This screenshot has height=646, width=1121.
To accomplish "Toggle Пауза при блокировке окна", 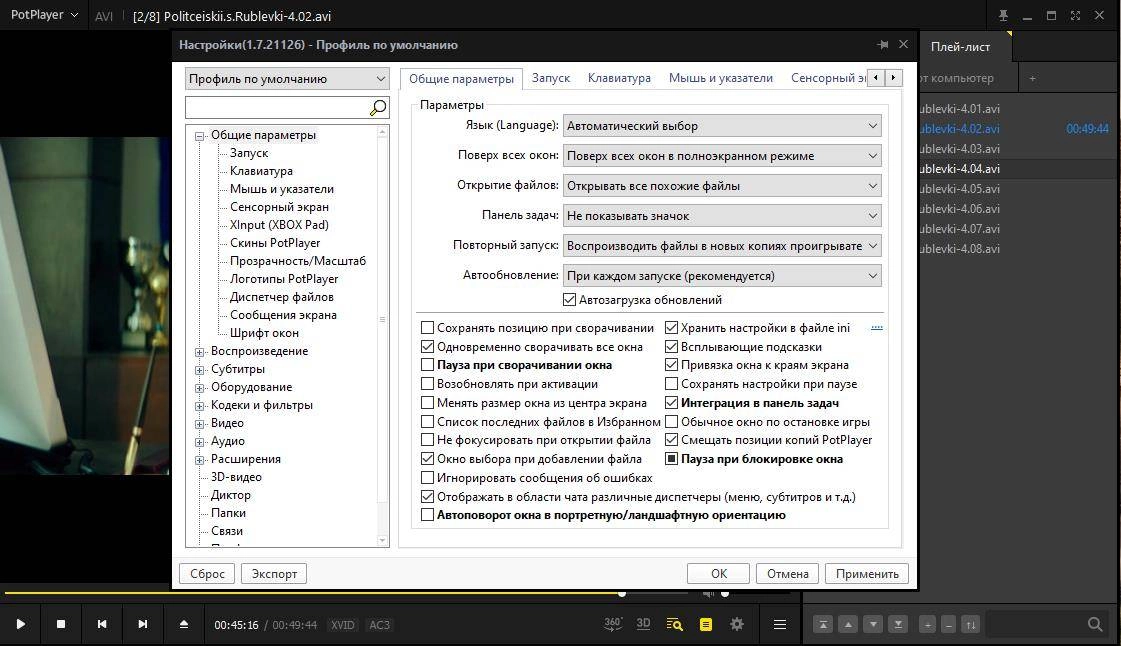I will [671, 459].
